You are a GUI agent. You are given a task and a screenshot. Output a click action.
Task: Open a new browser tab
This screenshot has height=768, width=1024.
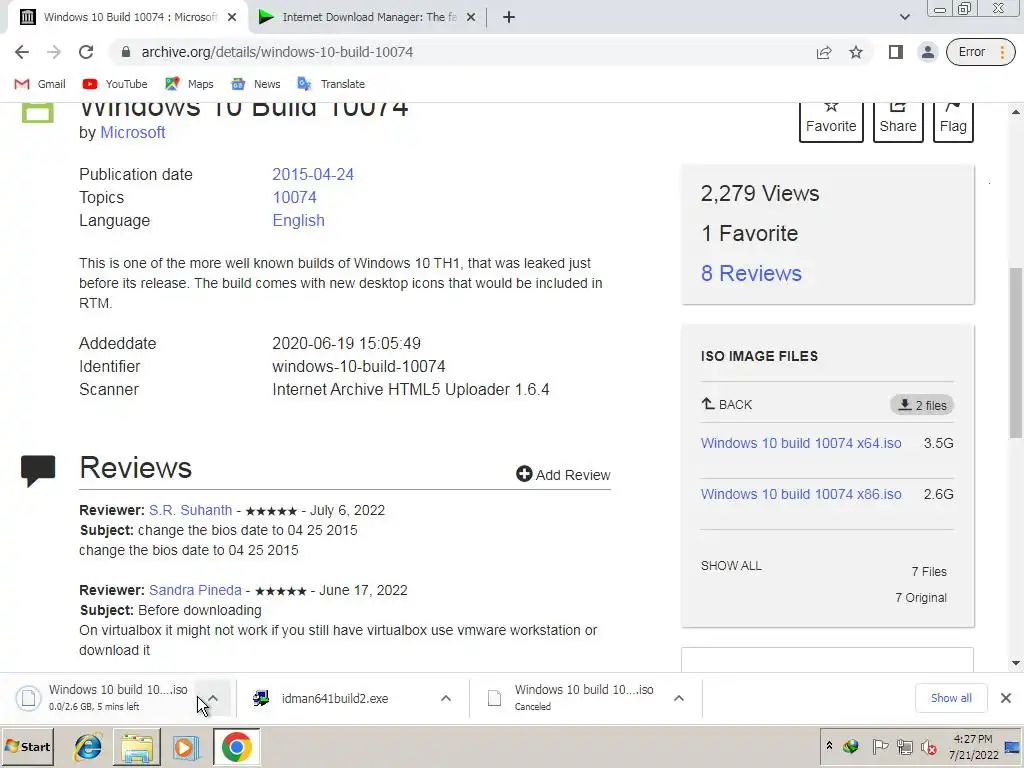tap(509, 17)
